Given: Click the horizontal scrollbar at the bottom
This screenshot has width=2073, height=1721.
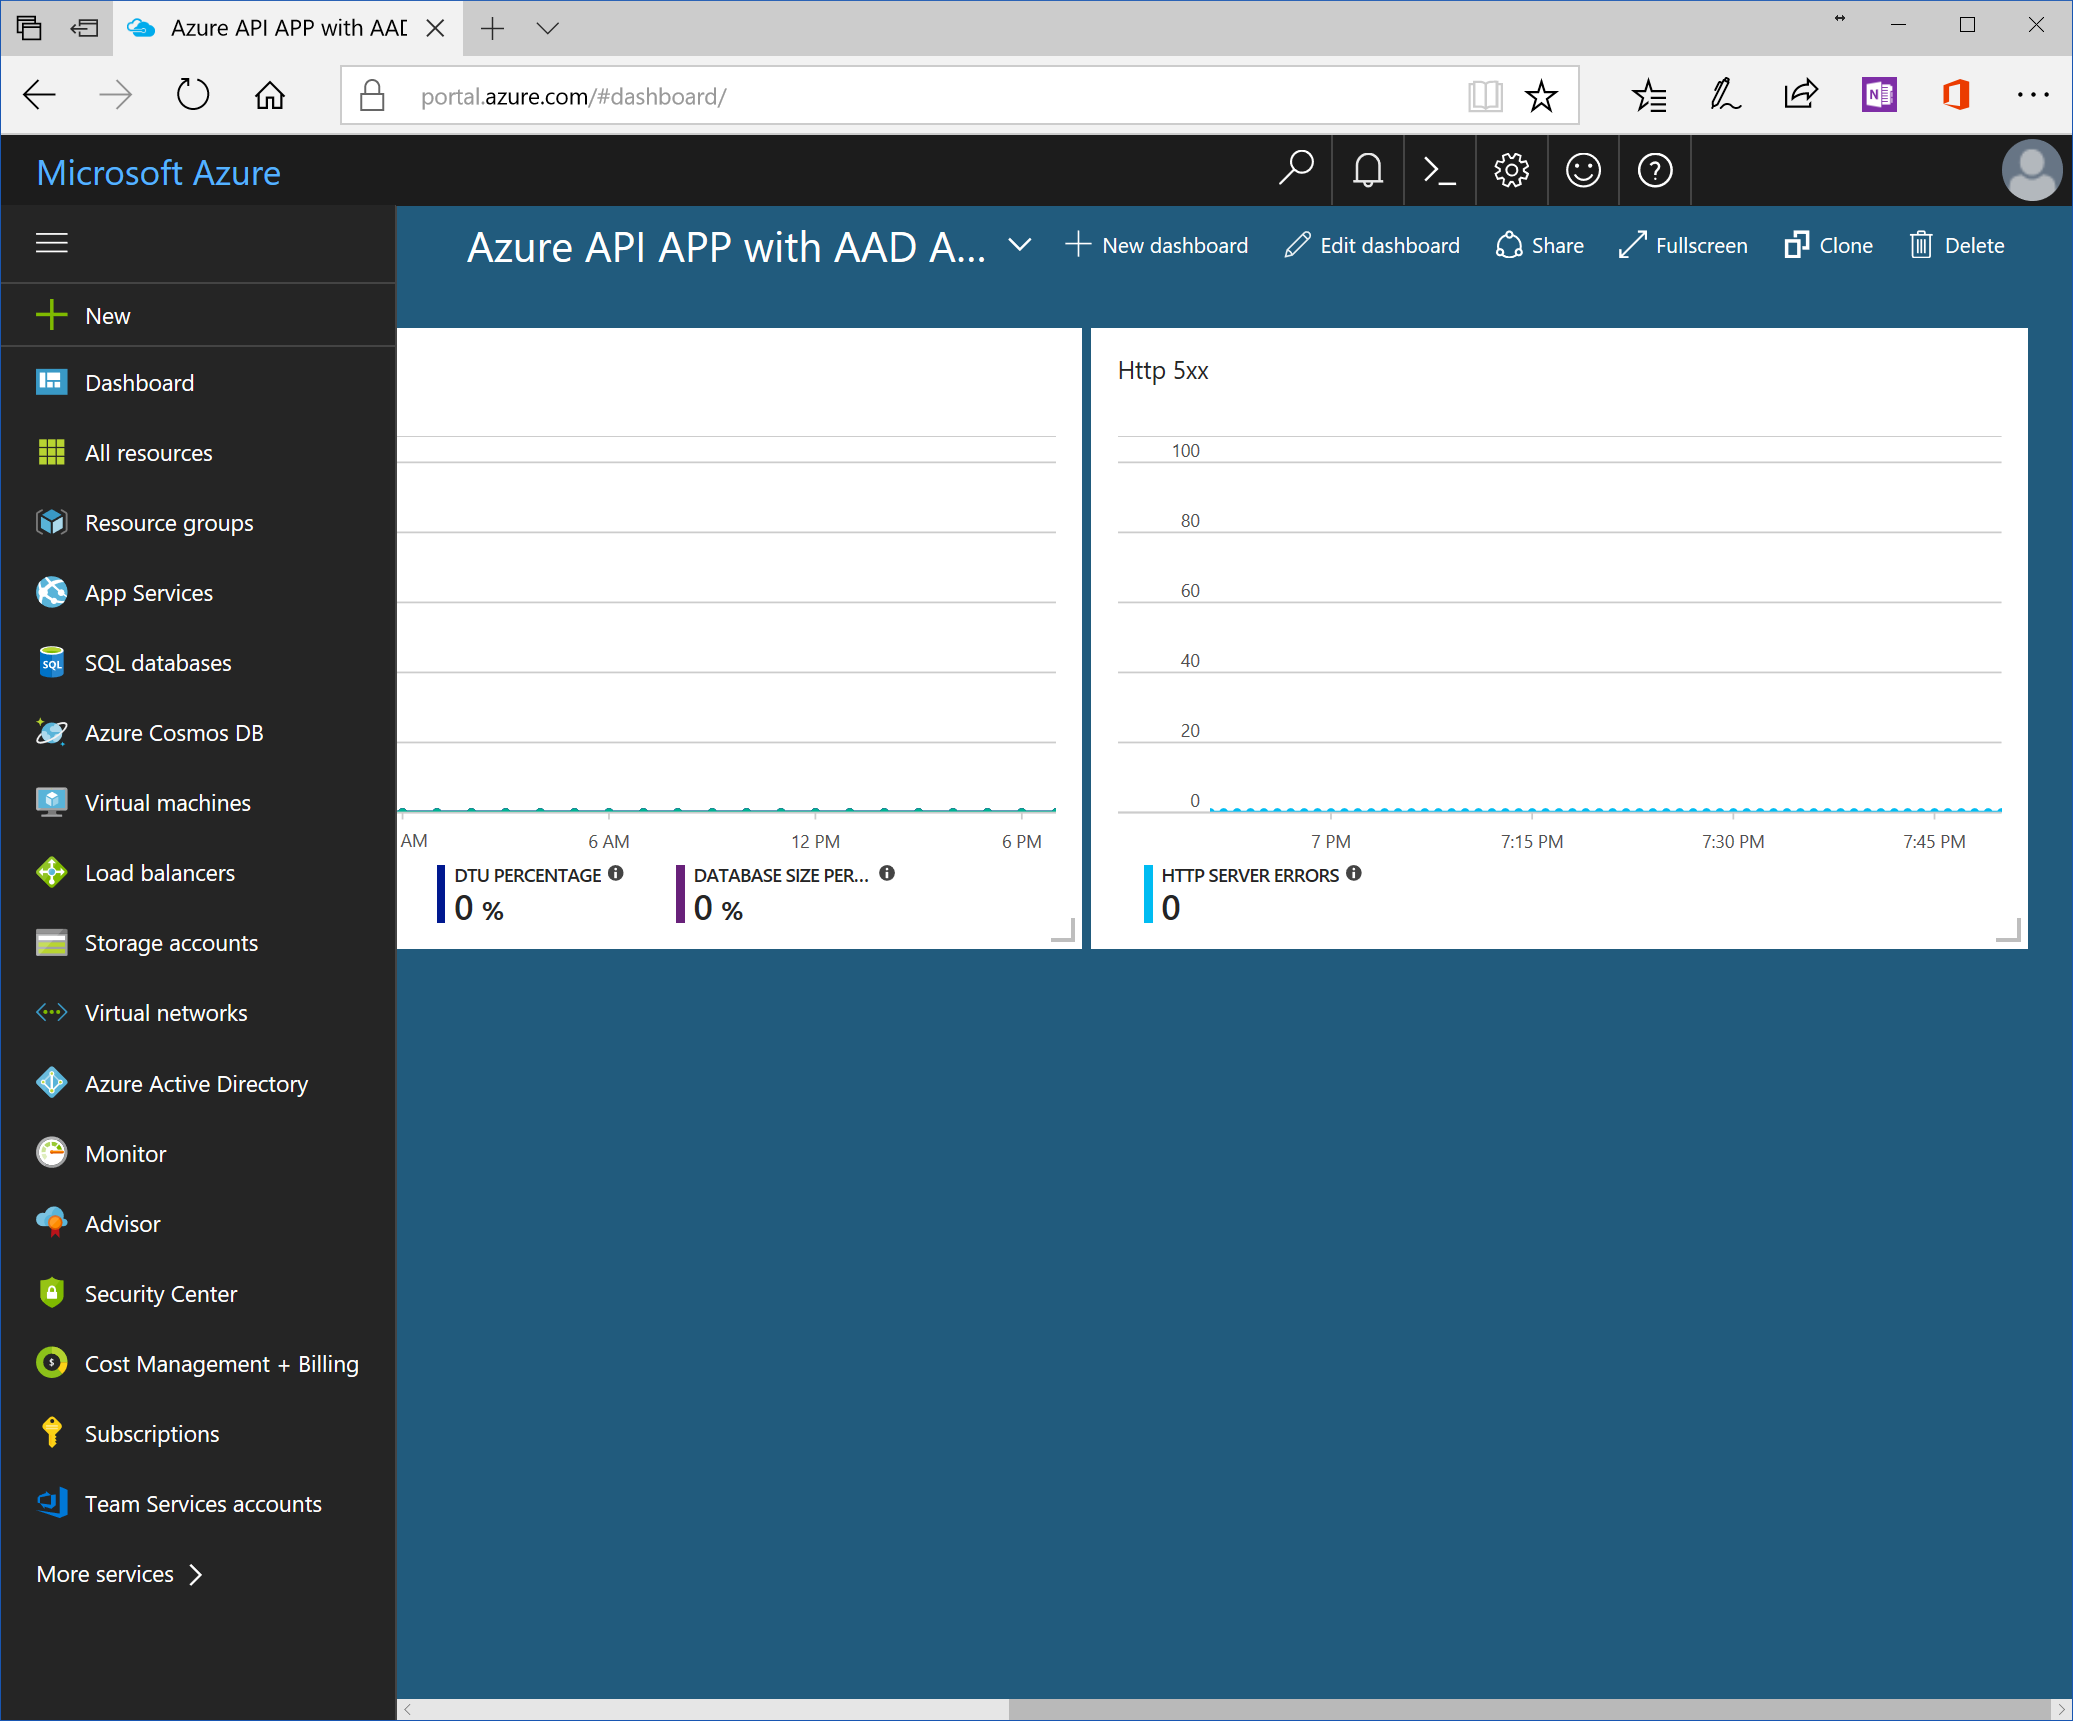Looking at the screenshot, I should (x=1528, y=1709).
